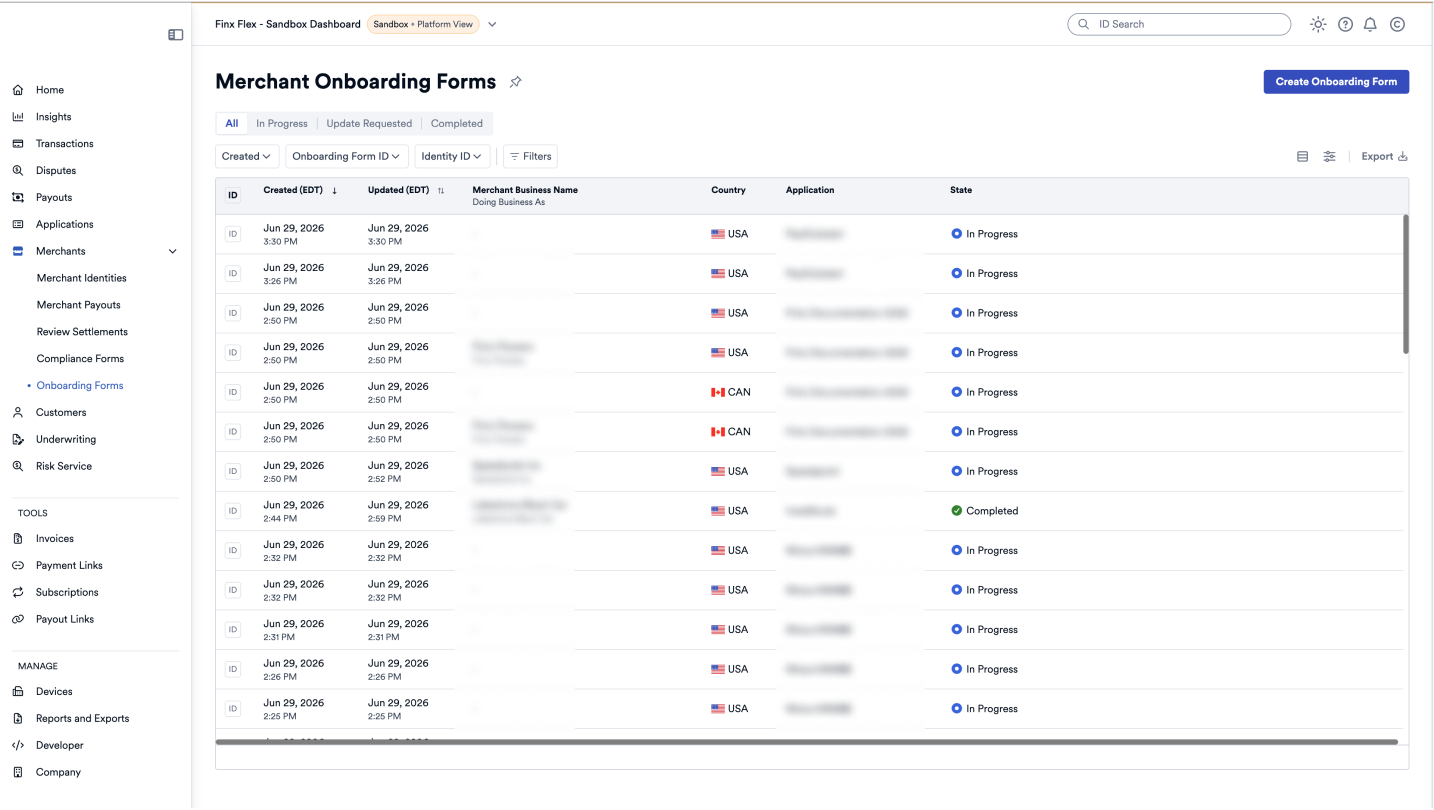The image size is (1434, 810).
Task: Open Merchant Identities submenu item
Action: [x=82, y=278]
